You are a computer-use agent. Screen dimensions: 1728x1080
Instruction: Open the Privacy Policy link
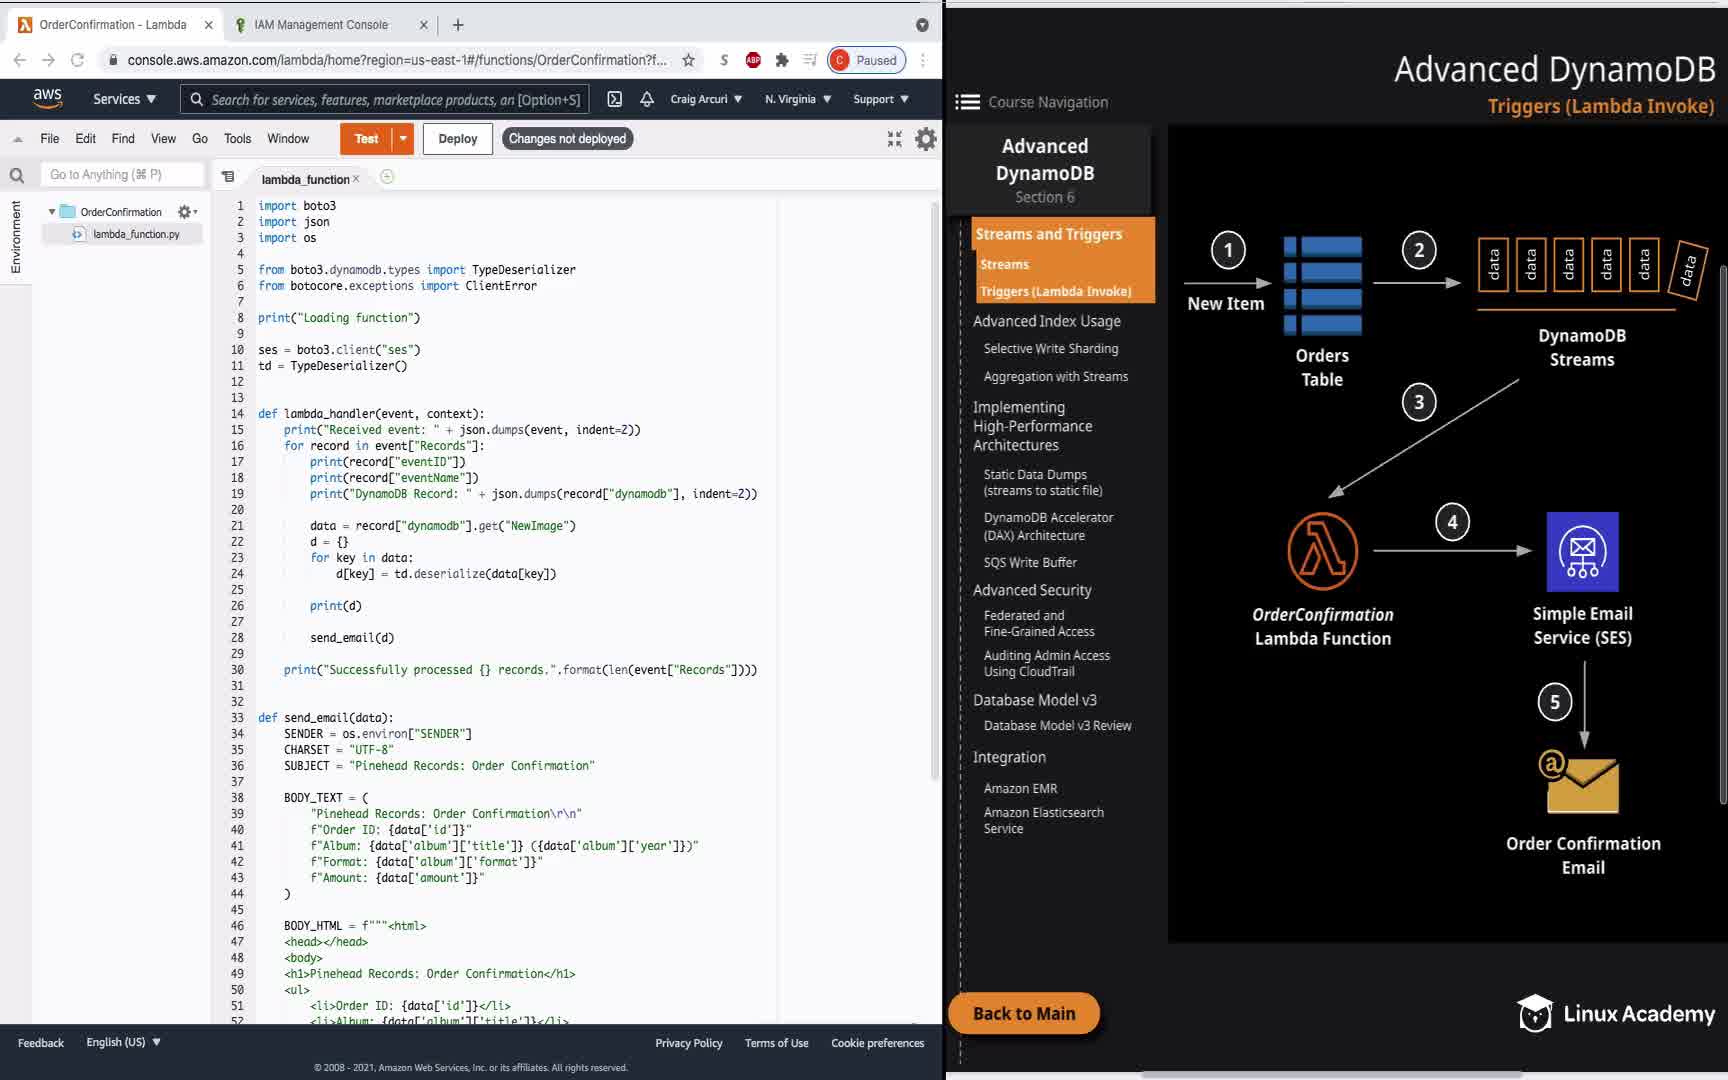coord(689,1043)
